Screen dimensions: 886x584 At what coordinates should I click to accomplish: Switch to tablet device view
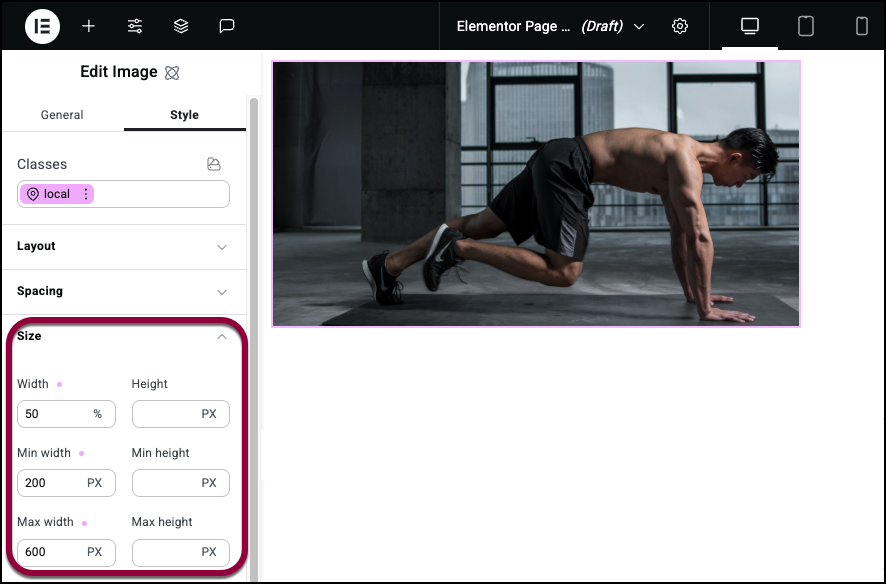(x=806, y=26)
